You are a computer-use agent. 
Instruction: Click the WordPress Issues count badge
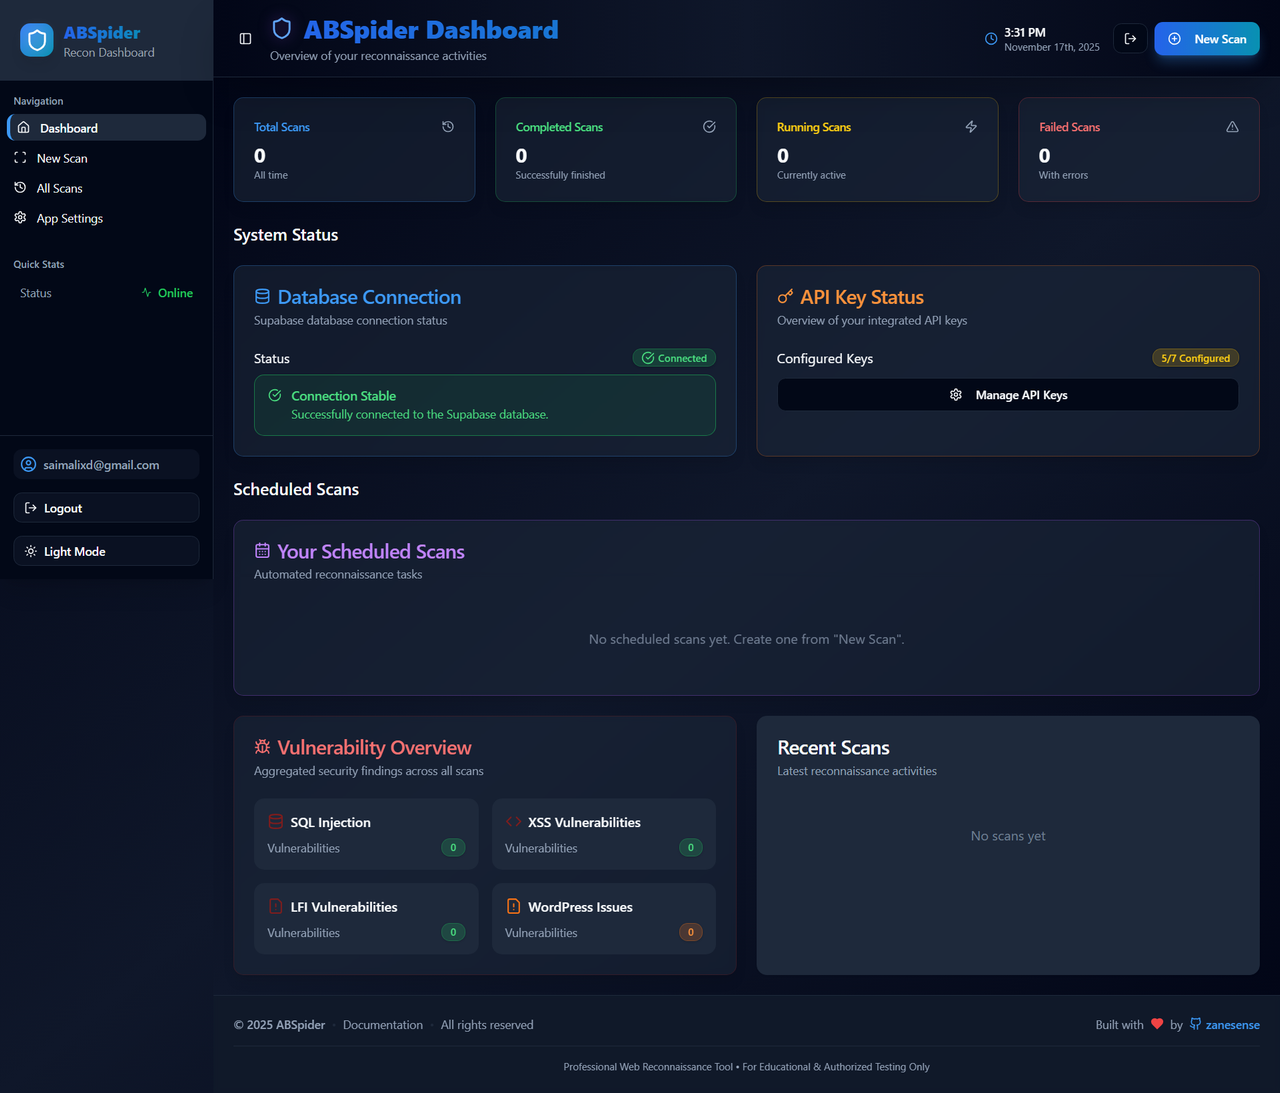691,932
